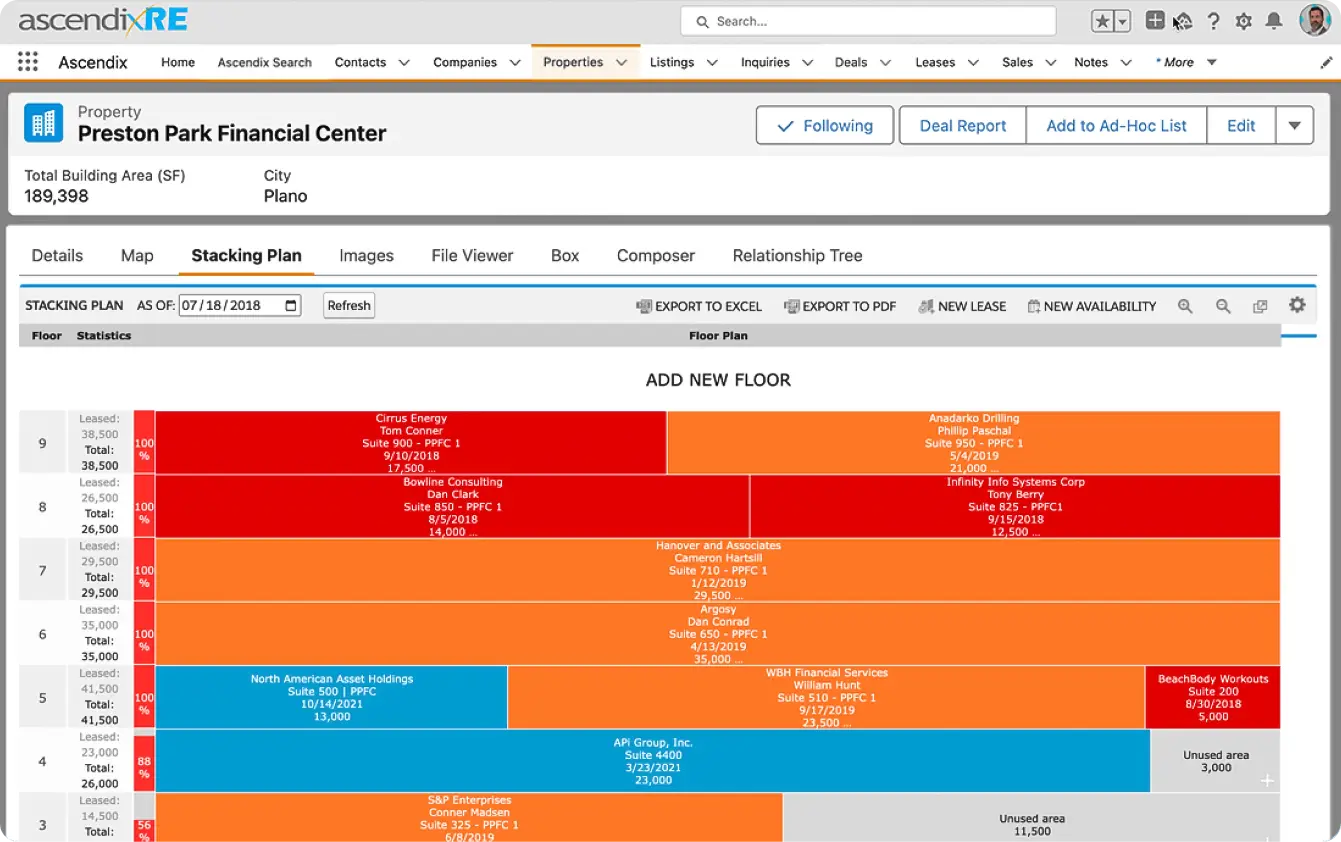Switch to the Images tab
This screenshot has width=1341, height=842.
[x=366, y=255]
